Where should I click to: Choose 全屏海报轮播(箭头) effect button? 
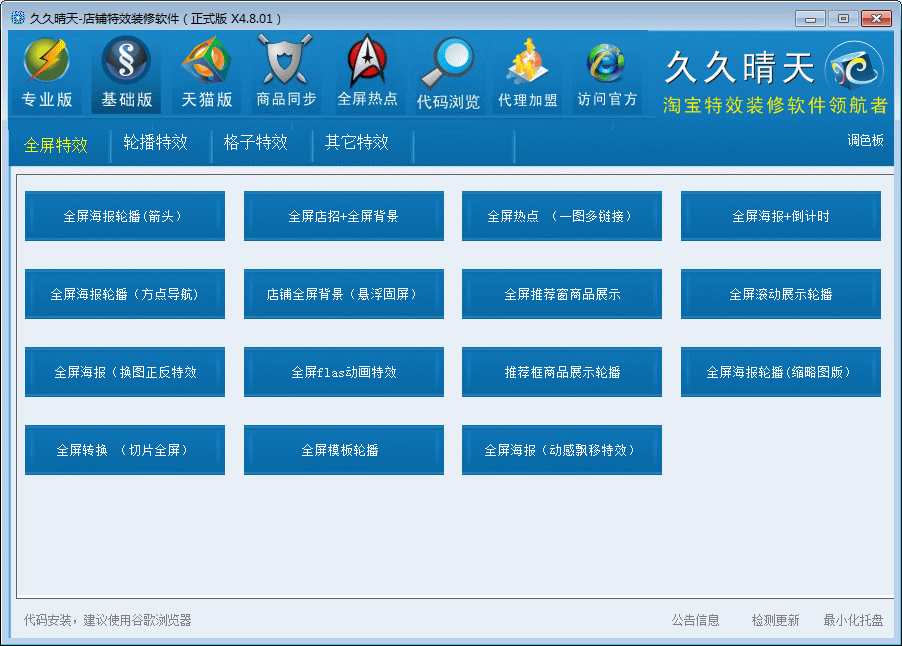point(125,216)
